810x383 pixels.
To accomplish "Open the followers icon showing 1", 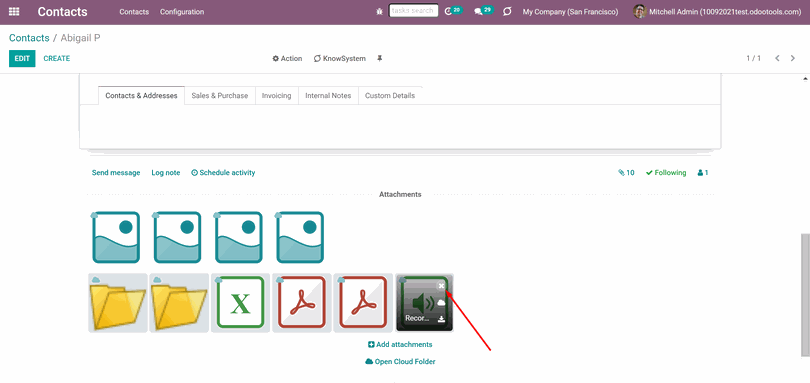I will pos(703,173).
